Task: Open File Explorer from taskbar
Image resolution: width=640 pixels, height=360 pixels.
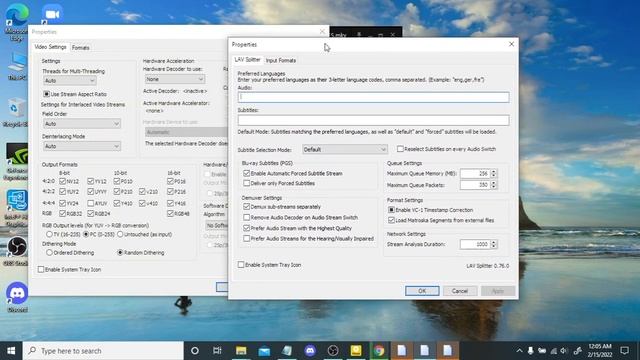Action: coord(241,351)
